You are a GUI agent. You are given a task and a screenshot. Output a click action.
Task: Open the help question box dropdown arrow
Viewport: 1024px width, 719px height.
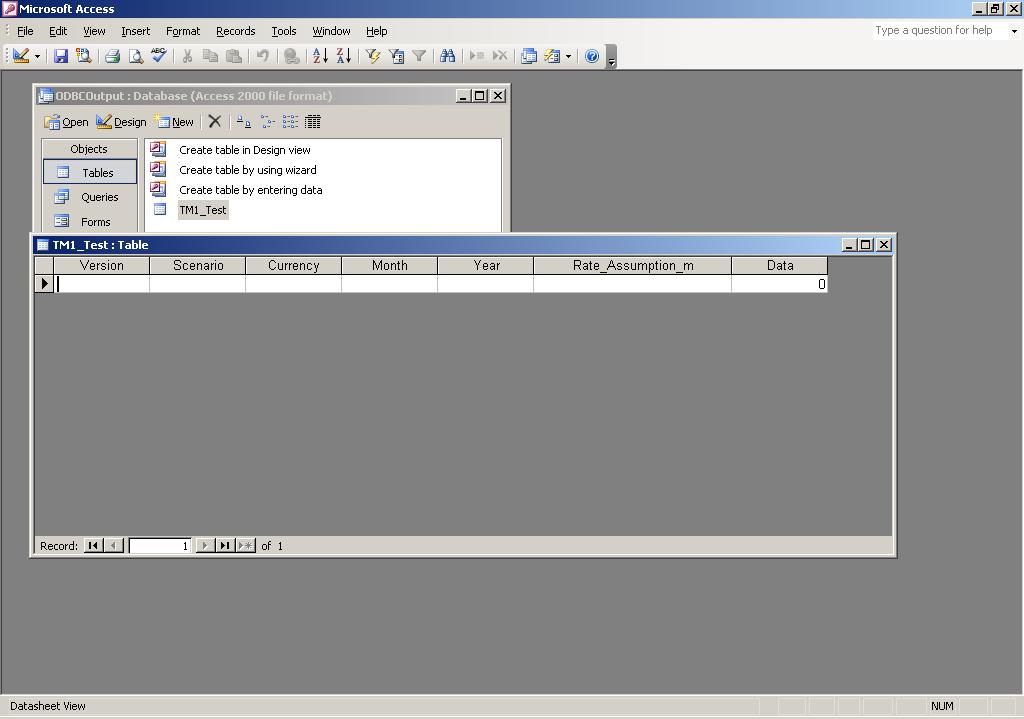pyautogui.click(x=1014, y=31)
